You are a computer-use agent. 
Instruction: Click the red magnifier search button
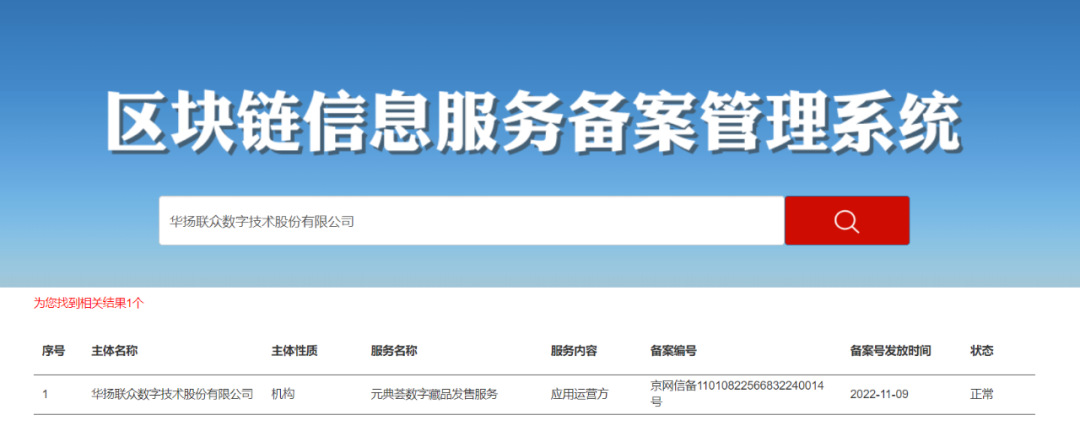click(847, 220)
